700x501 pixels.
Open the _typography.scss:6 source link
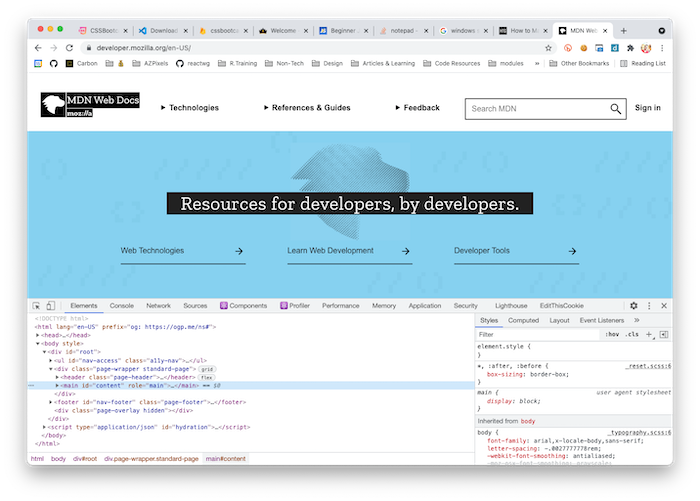[639, 433]
